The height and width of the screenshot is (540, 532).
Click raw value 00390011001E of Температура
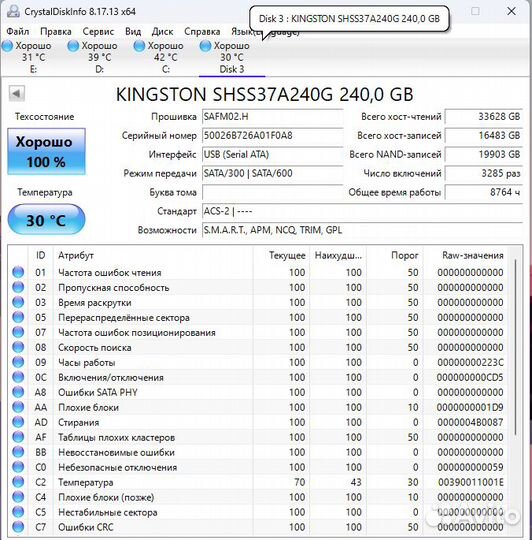point(470,482)
